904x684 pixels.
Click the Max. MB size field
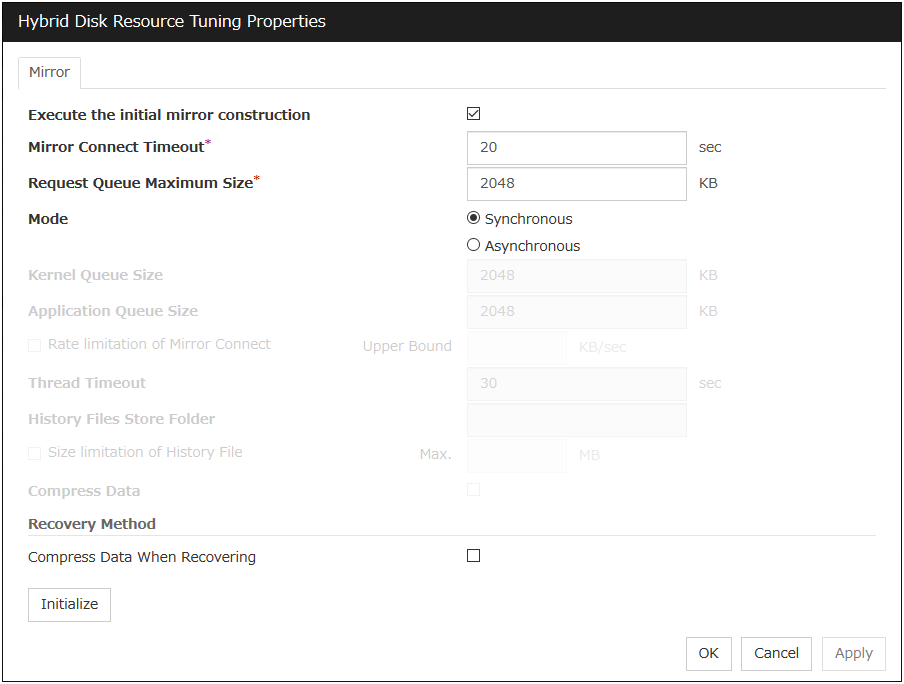(x=516, y=455)
